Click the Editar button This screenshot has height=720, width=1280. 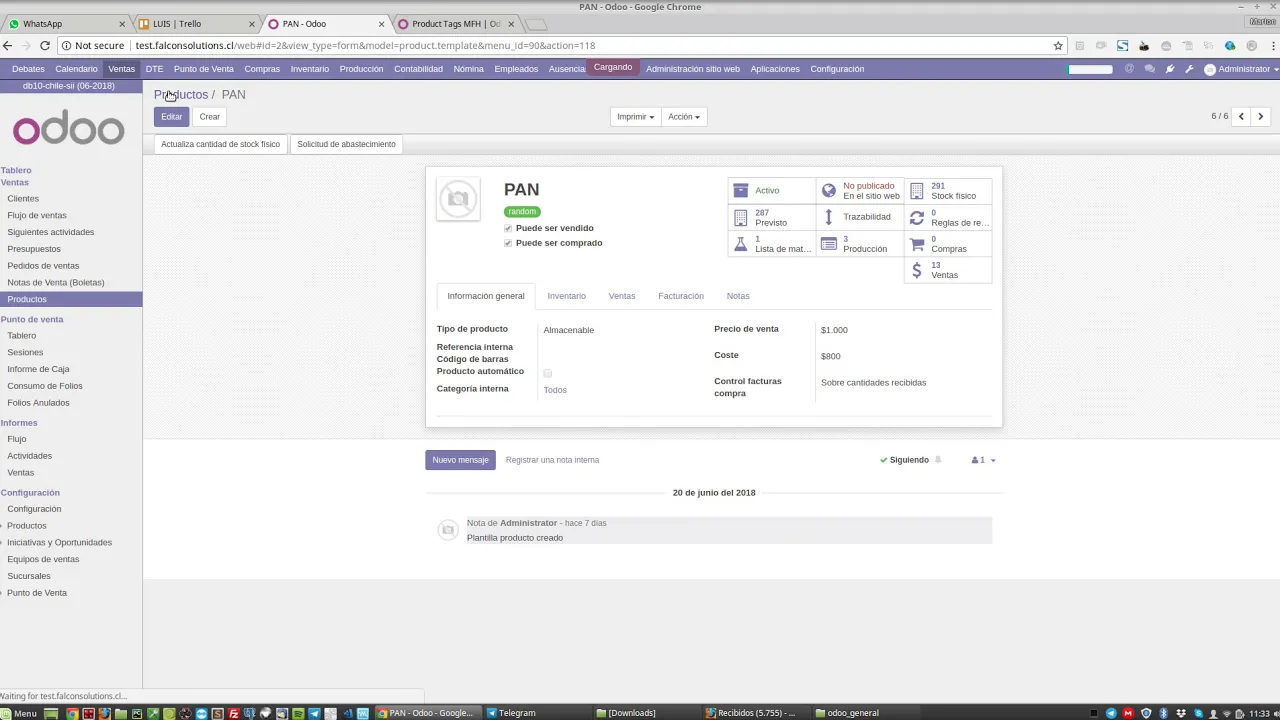[x=172, y=117]
